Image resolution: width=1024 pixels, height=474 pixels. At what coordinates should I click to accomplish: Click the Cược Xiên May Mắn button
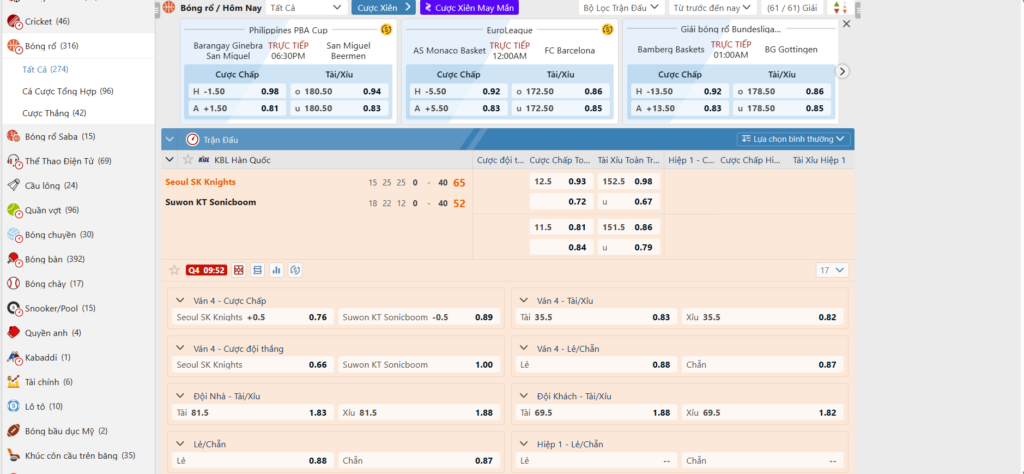click(469, 8)
